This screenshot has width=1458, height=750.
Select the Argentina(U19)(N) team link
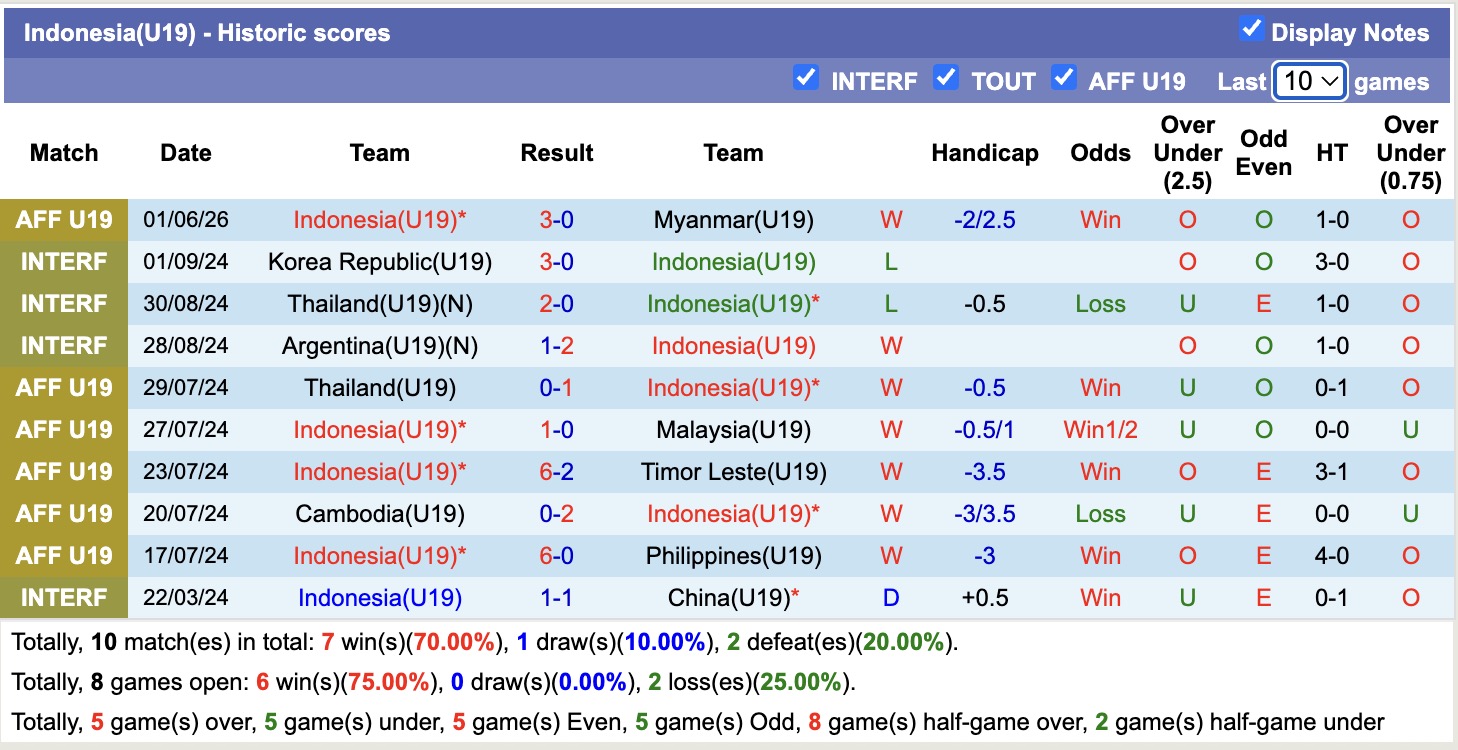click(380, 346)
